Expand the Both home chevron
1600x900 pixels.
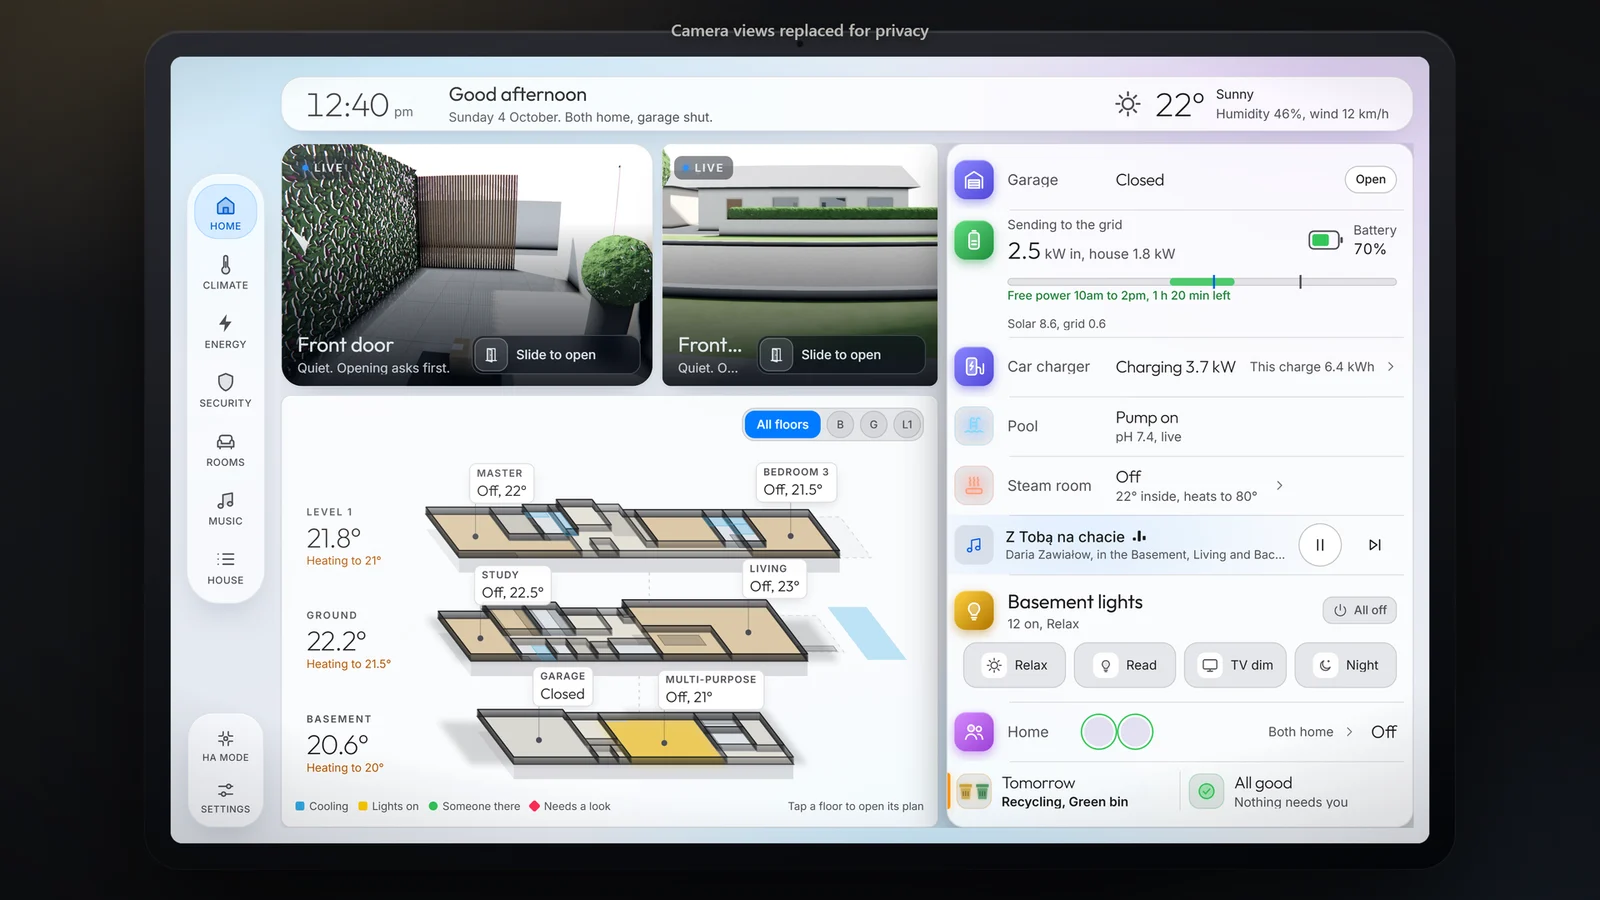point(1349,732)
